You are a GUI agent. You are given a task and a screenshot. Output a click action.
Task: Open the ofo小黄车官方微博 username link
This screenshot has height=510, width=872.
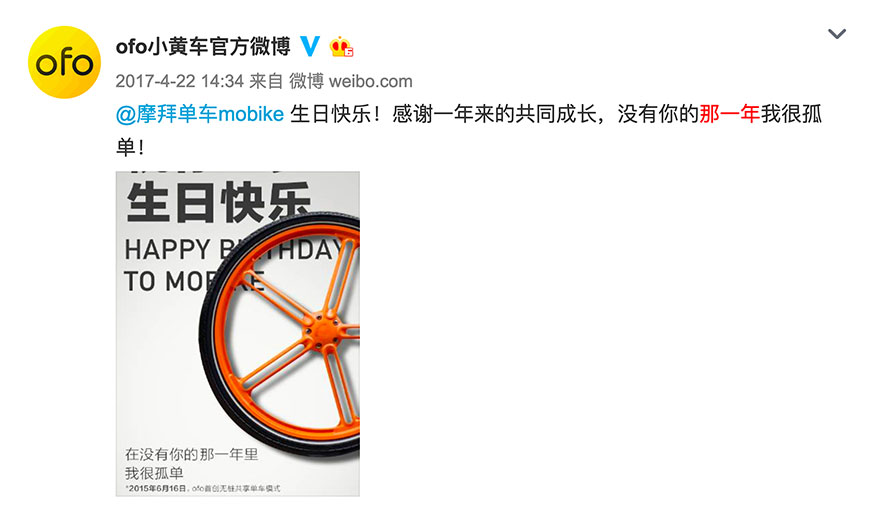tap(203, 47)
